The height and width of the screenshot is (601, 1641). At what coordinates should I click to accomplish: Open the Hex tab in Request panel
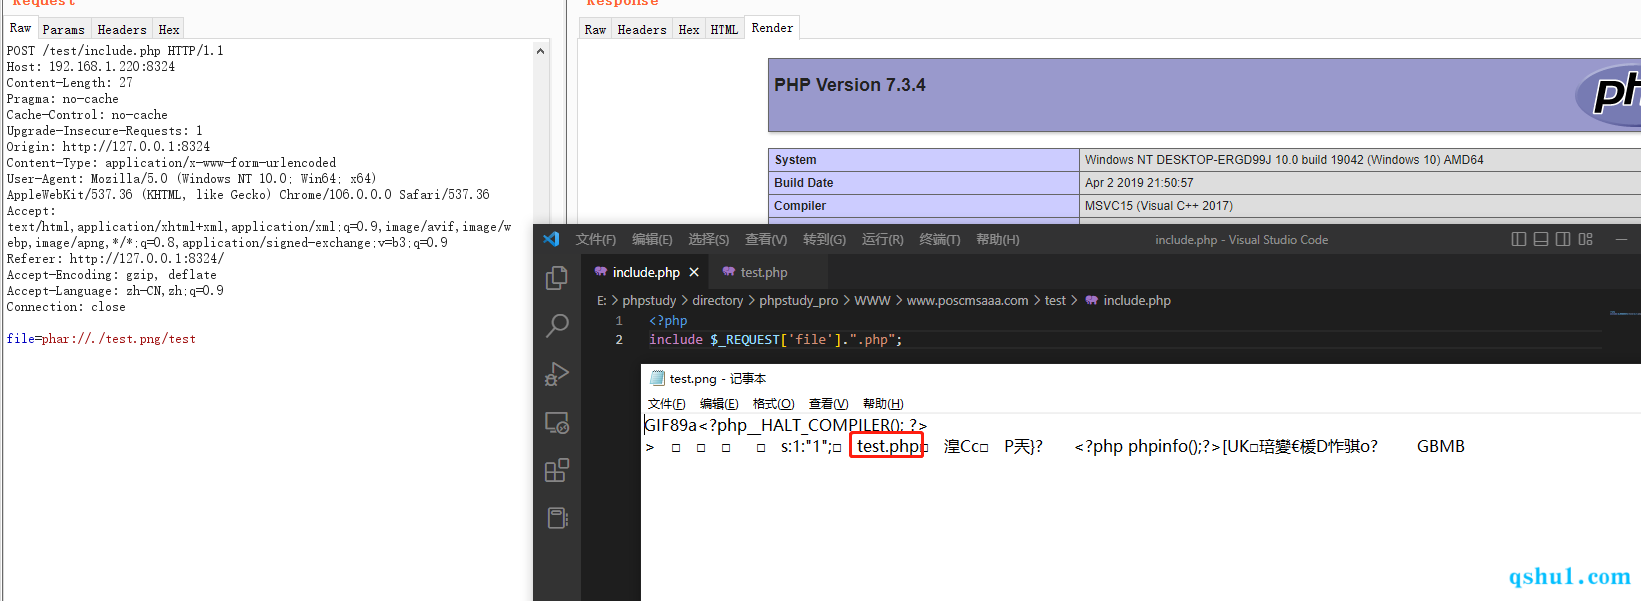[x=169, y=29]
